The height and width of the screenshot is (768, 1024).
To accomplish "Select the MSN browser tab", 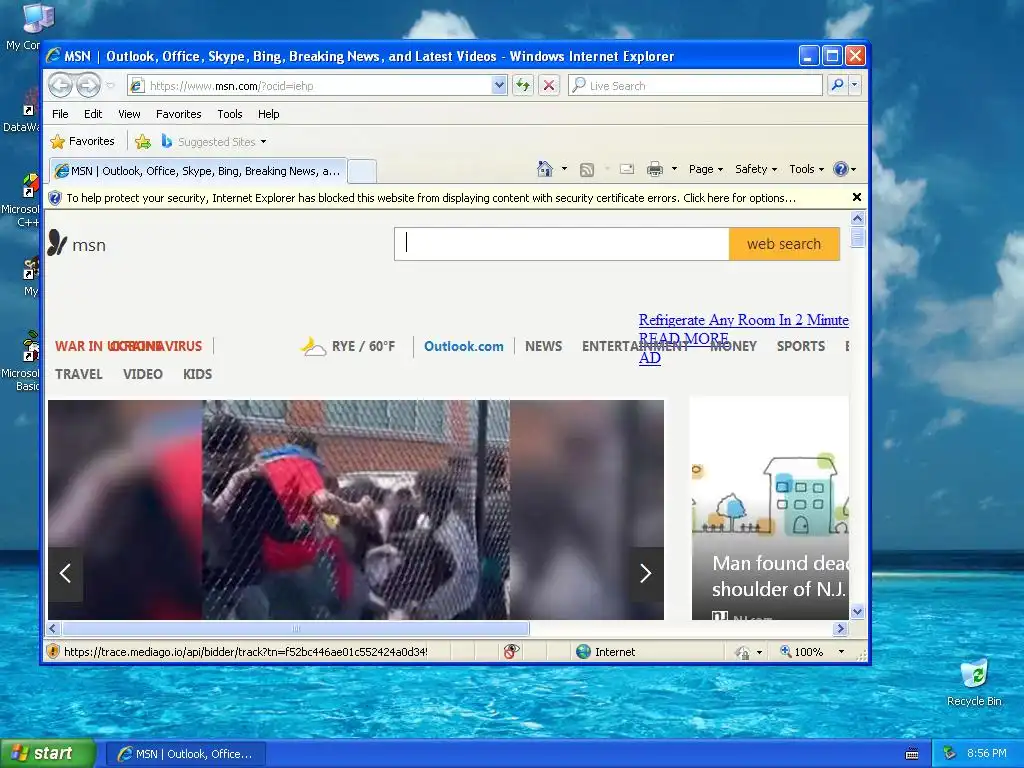I will coord(198,171).
